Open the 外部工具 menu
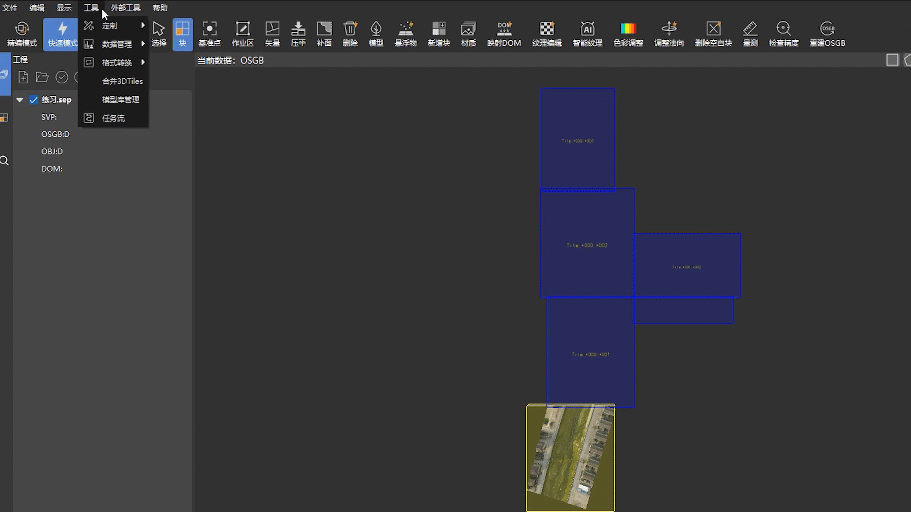The image size is (911, 512). pos(125,7)
